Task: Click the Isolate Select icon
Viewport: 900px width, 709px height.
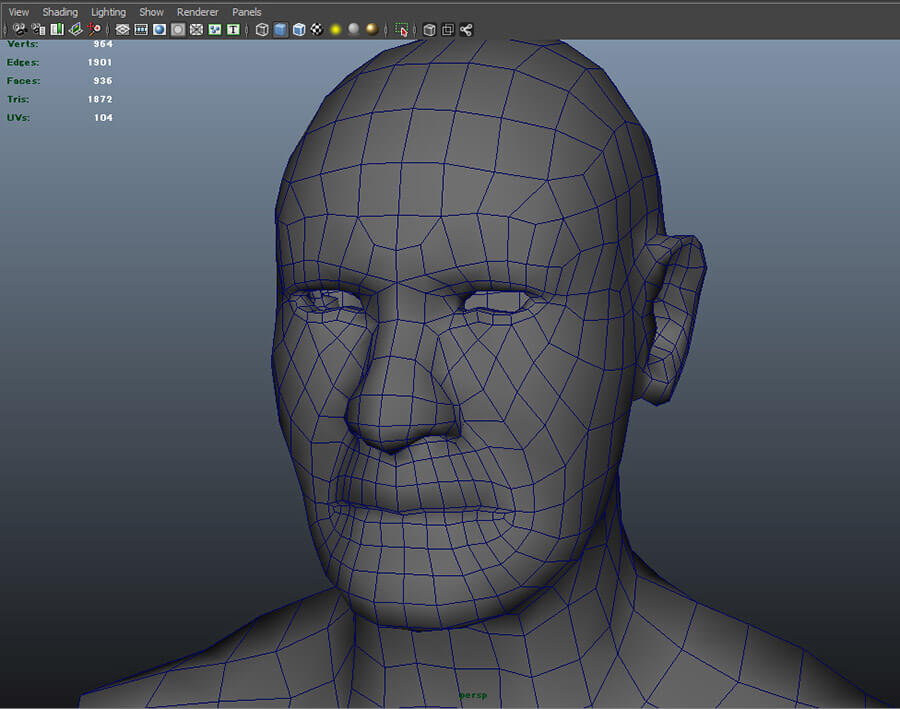Action: [401, 29]
